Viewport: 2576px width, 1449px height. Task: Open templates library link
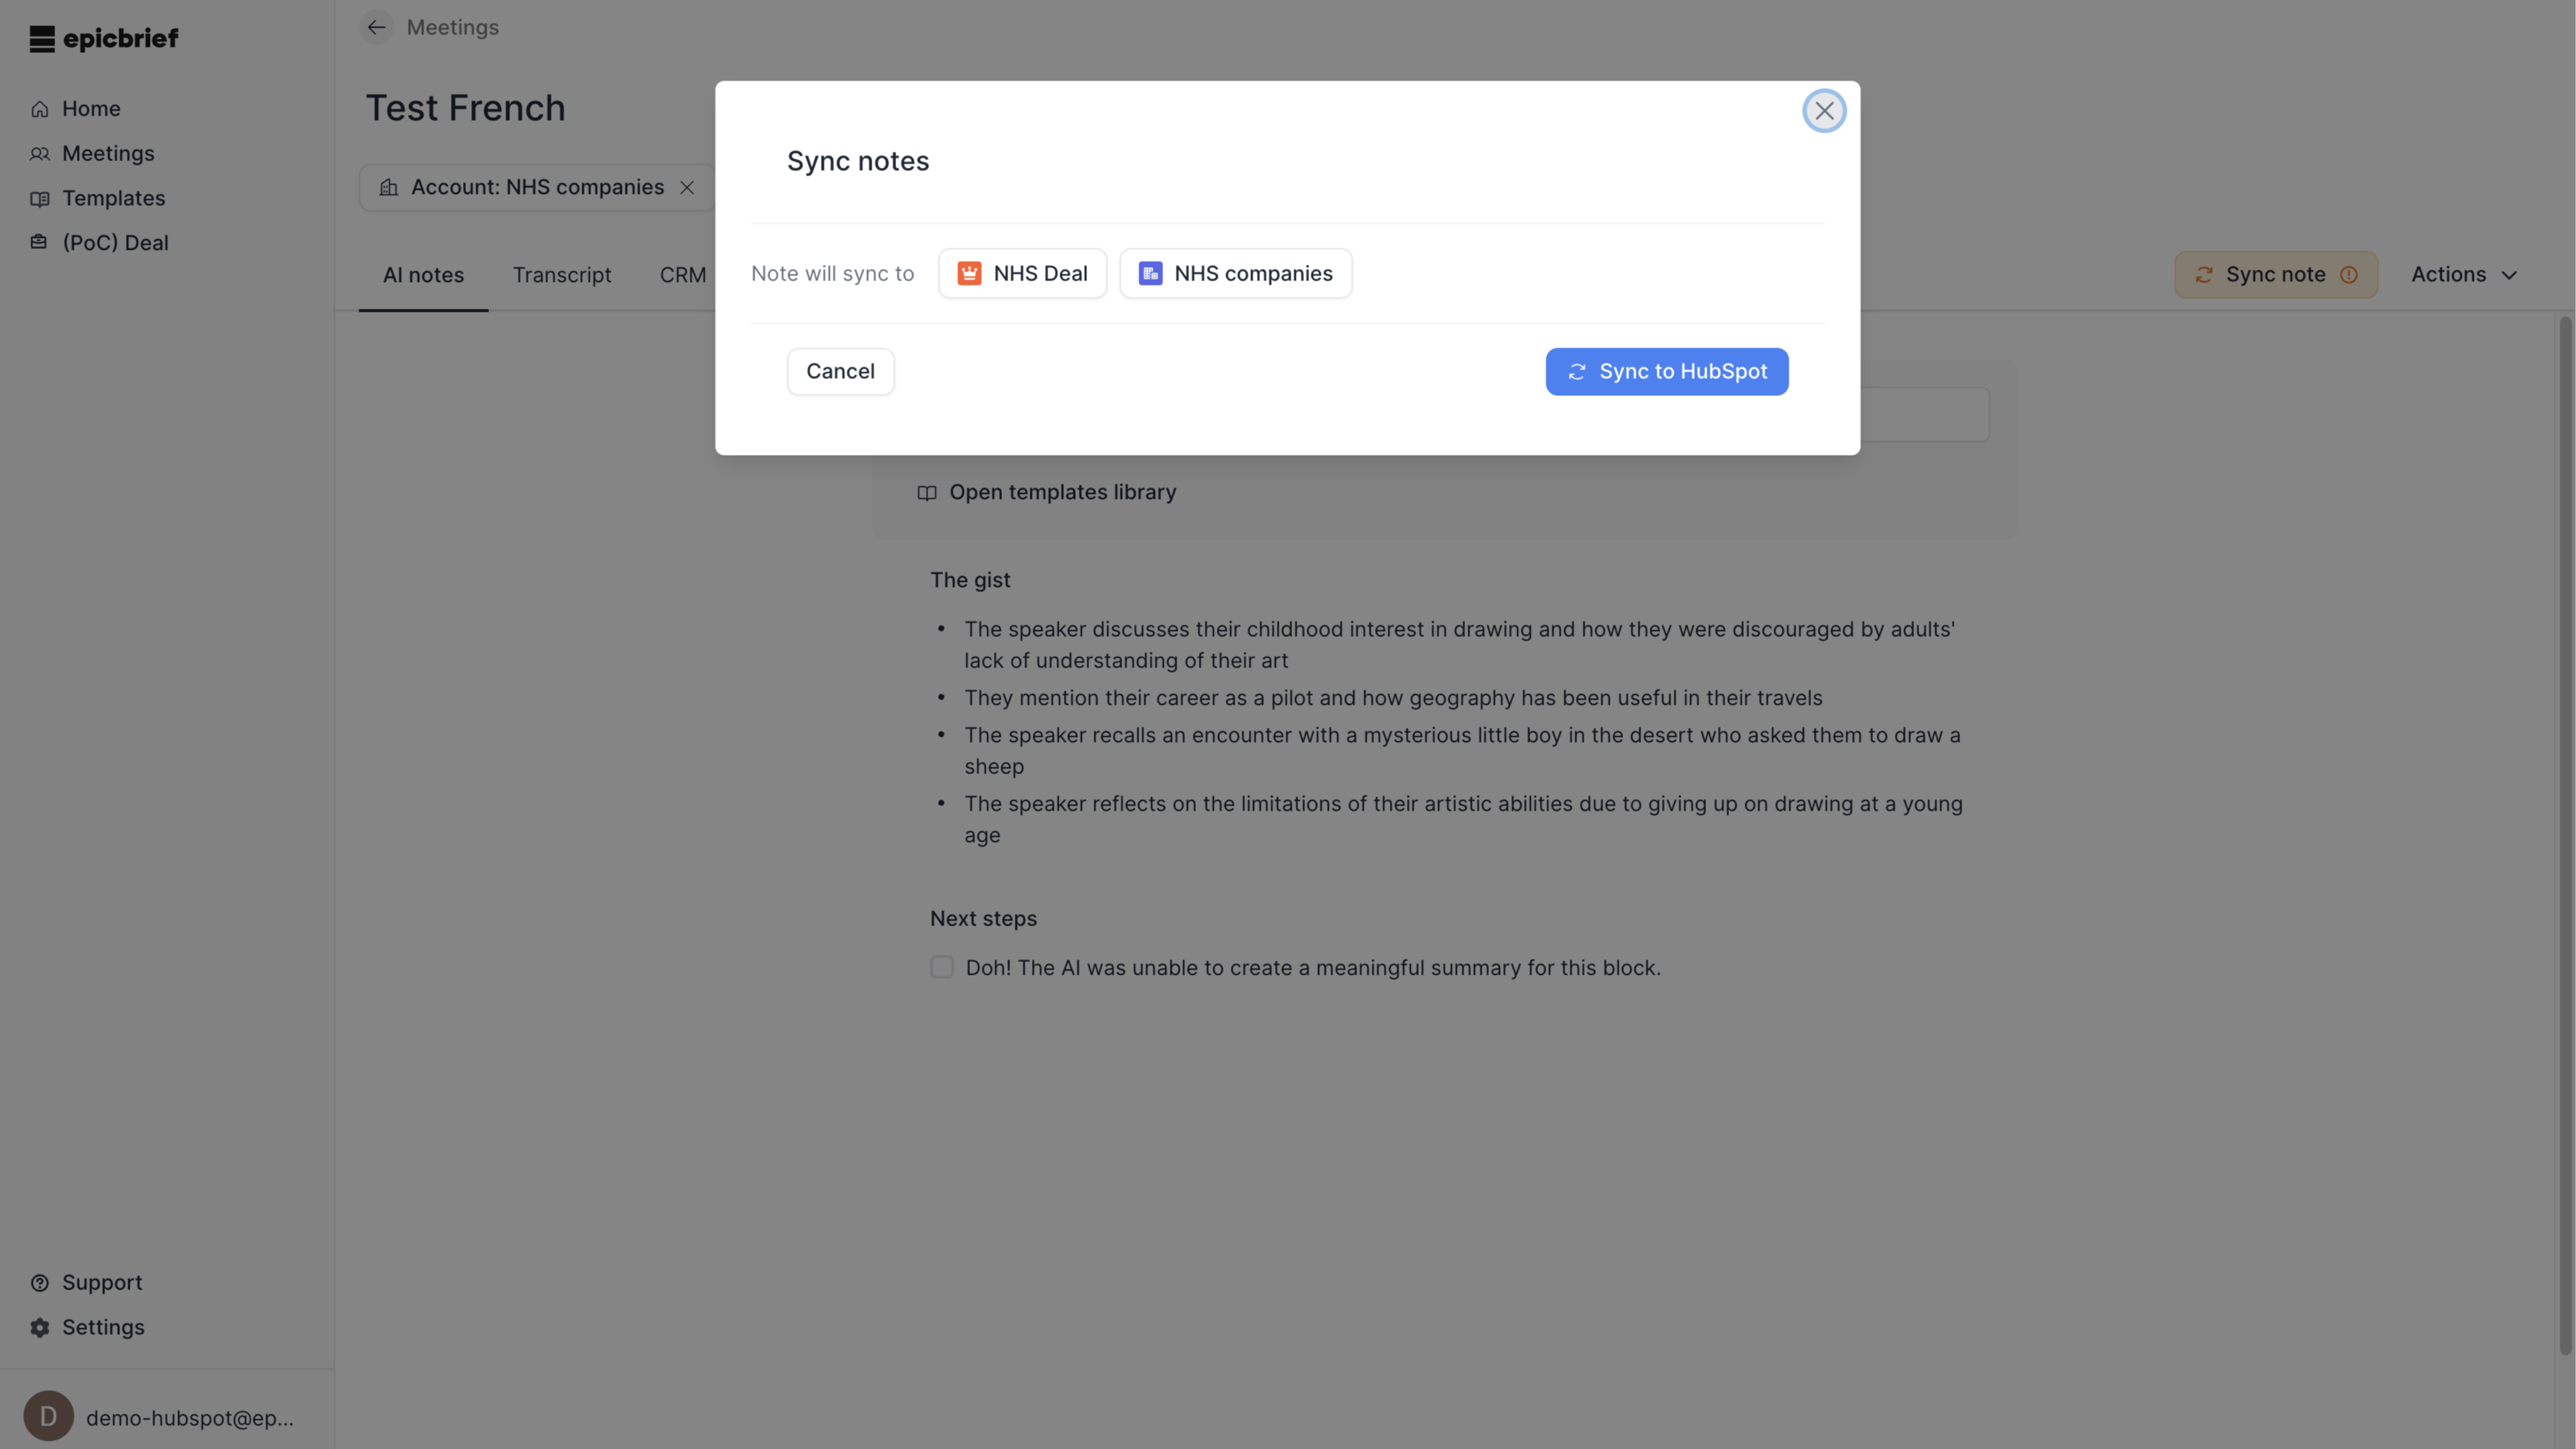[x=1062, y=493]
